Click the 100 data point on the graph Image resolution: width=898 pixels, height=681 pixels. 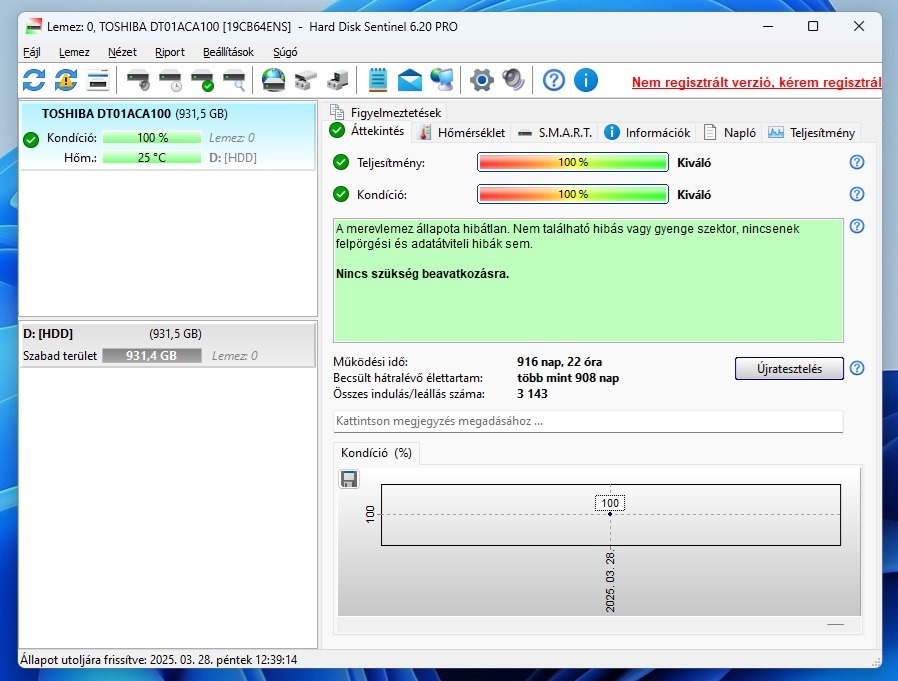(610, 514)
